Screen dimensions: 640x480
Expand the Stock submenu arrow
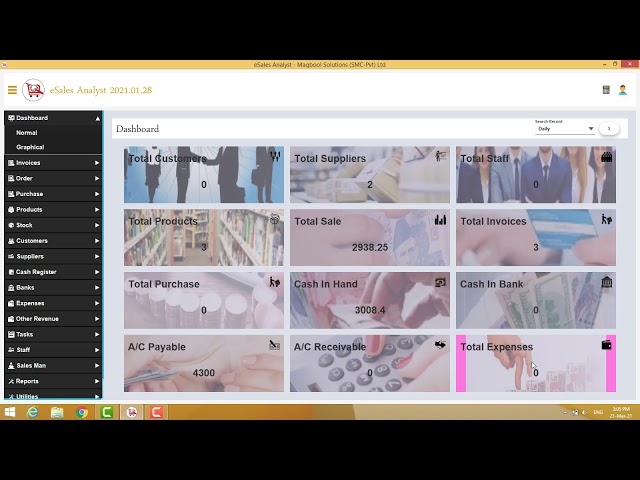click(97, 225)
